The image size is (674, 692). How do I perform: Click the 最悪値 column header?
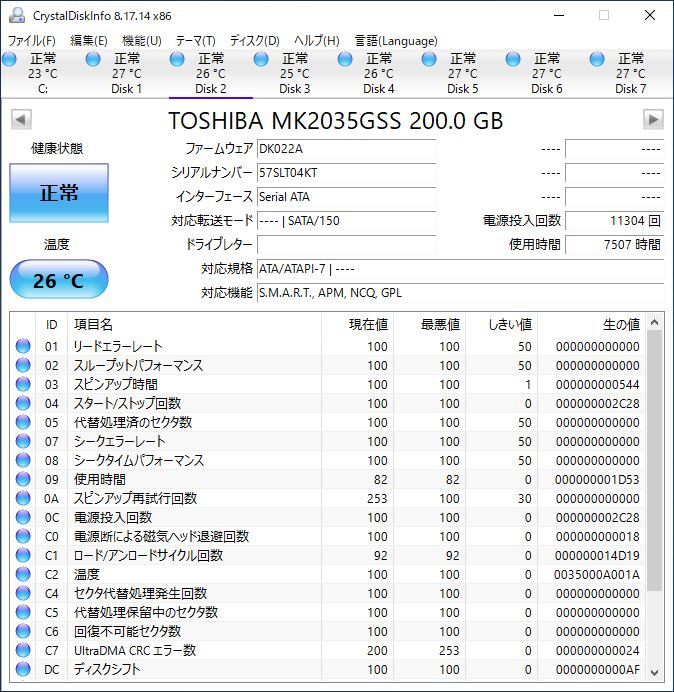click(429, 325)
